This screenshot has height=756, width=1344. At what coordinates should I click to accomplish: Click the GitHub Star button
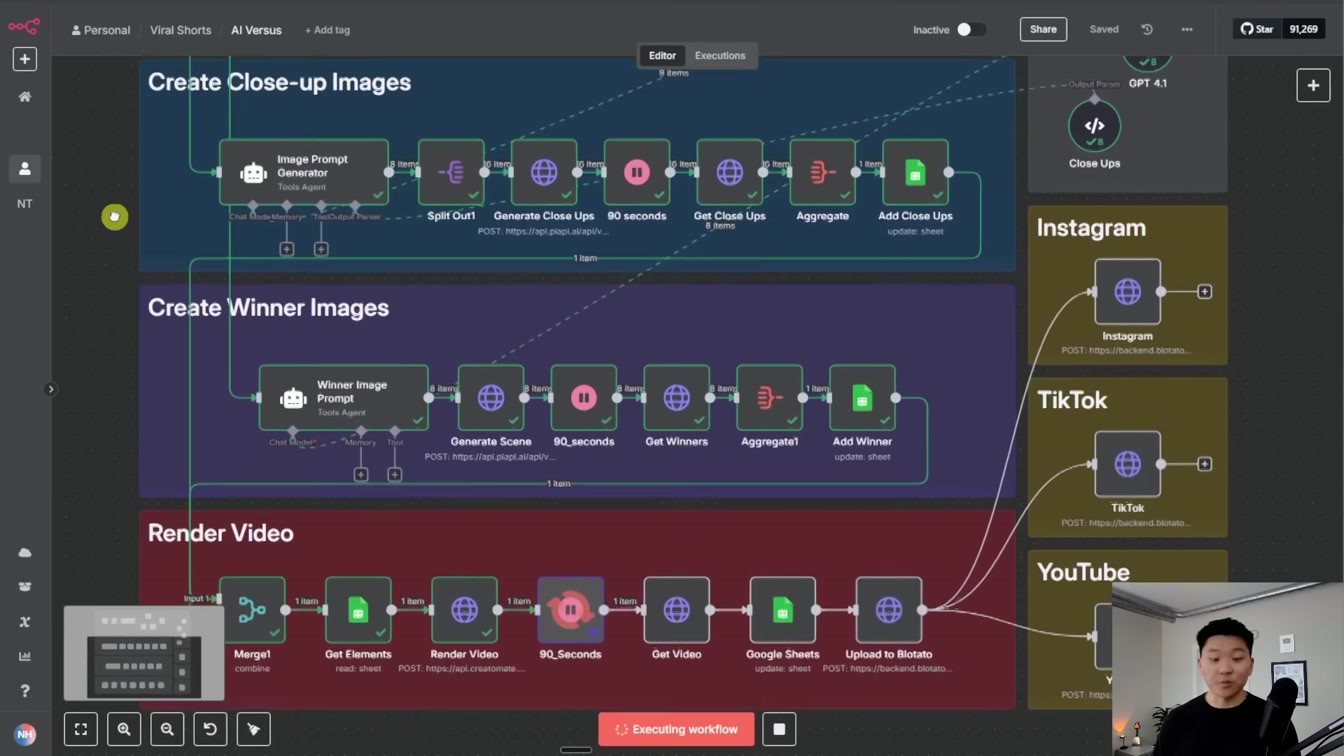pos(1257,30)
